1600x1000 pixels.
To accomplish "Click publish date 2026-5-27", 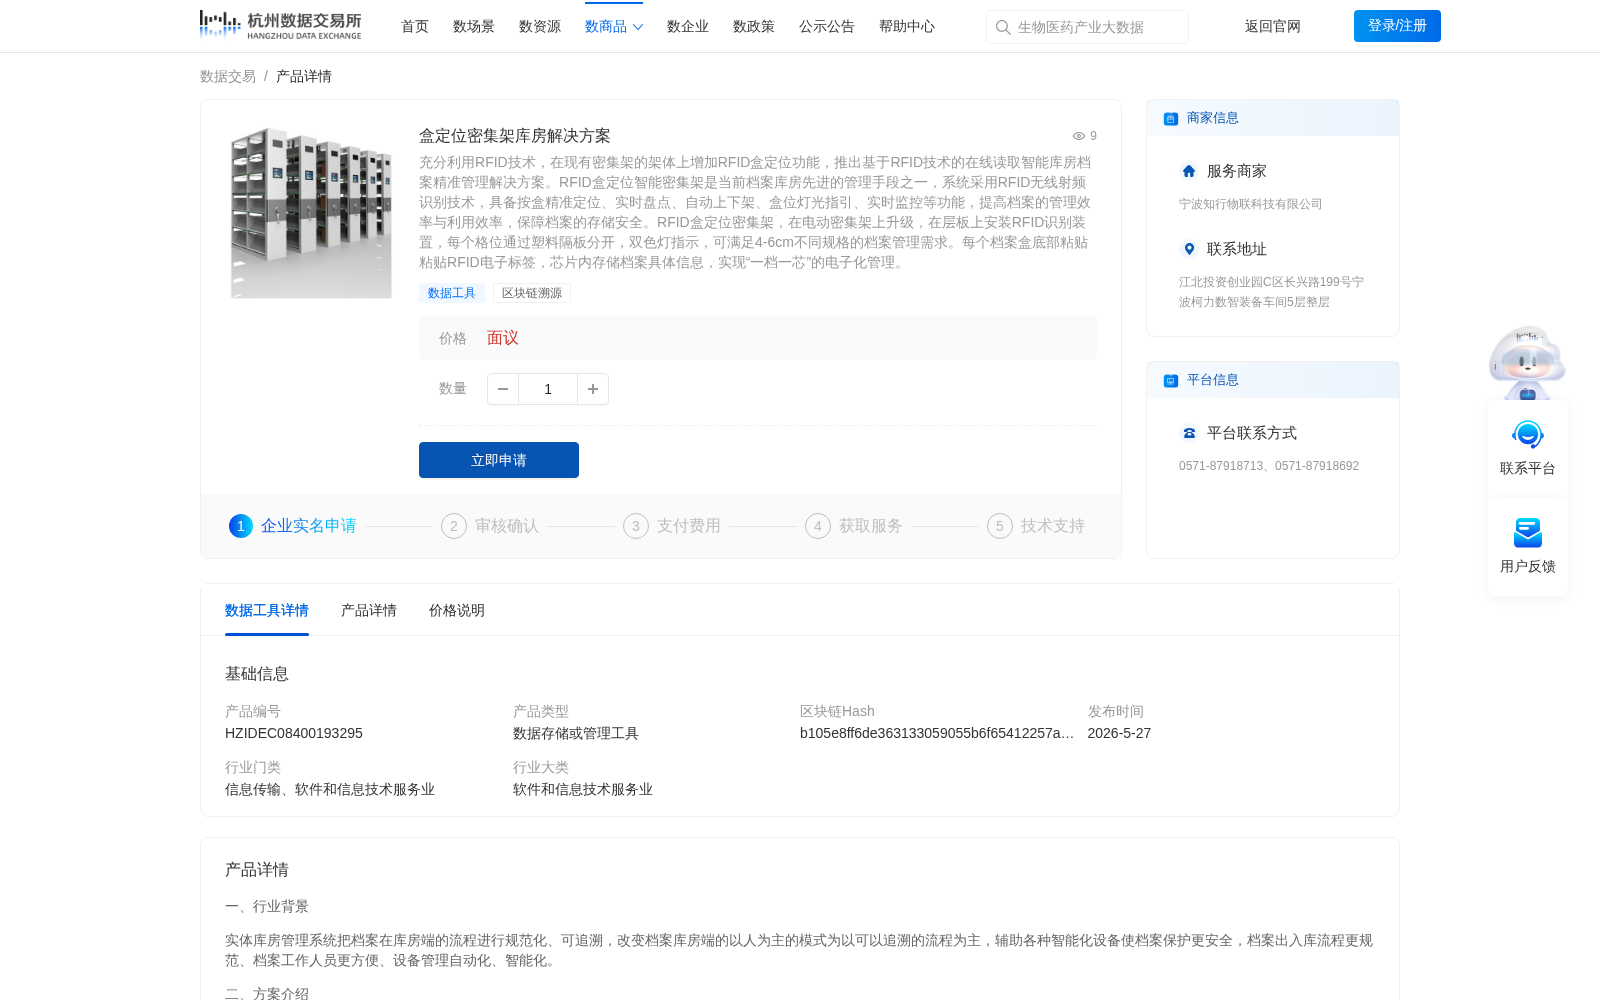I will pyautogui.click(x=1119, y=733).
